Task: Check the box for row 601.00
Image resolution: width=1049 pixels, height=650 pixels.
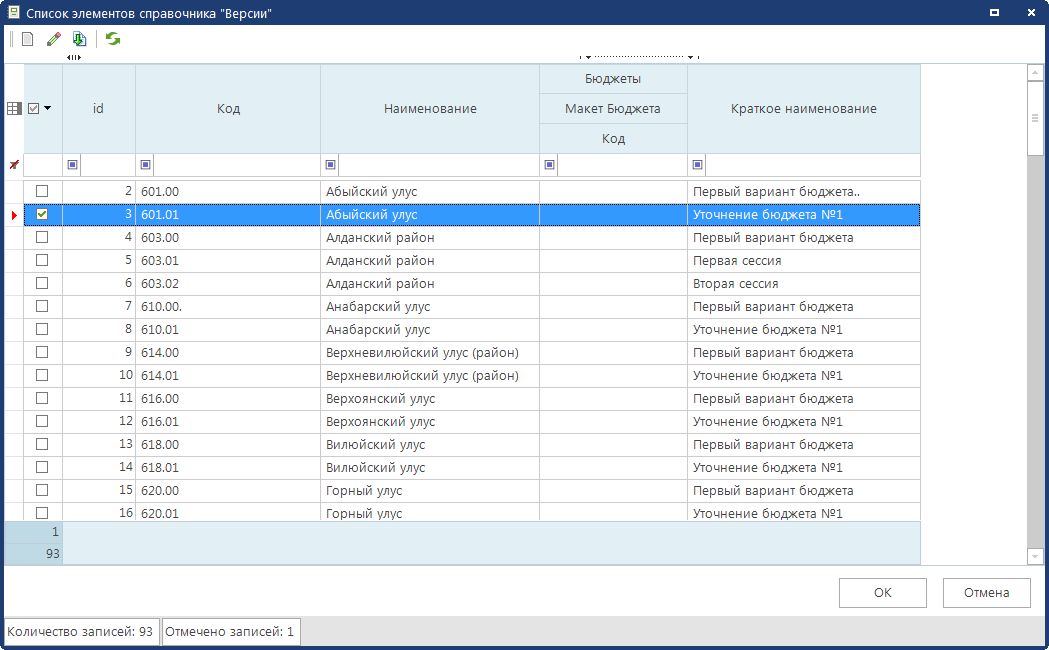Action: click(42, 191)
